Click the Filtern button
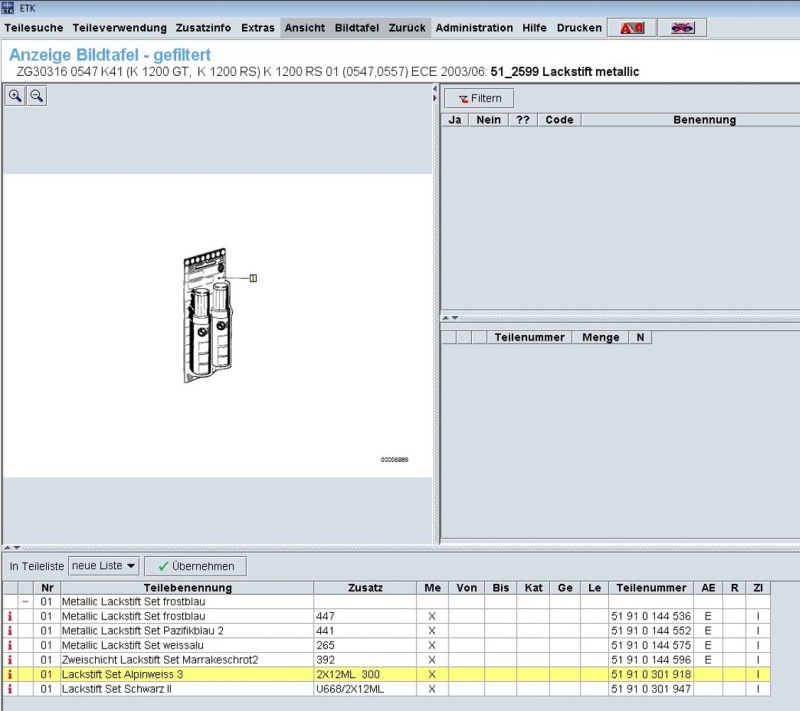The image size is (800, 711). [x=479, y=98]
